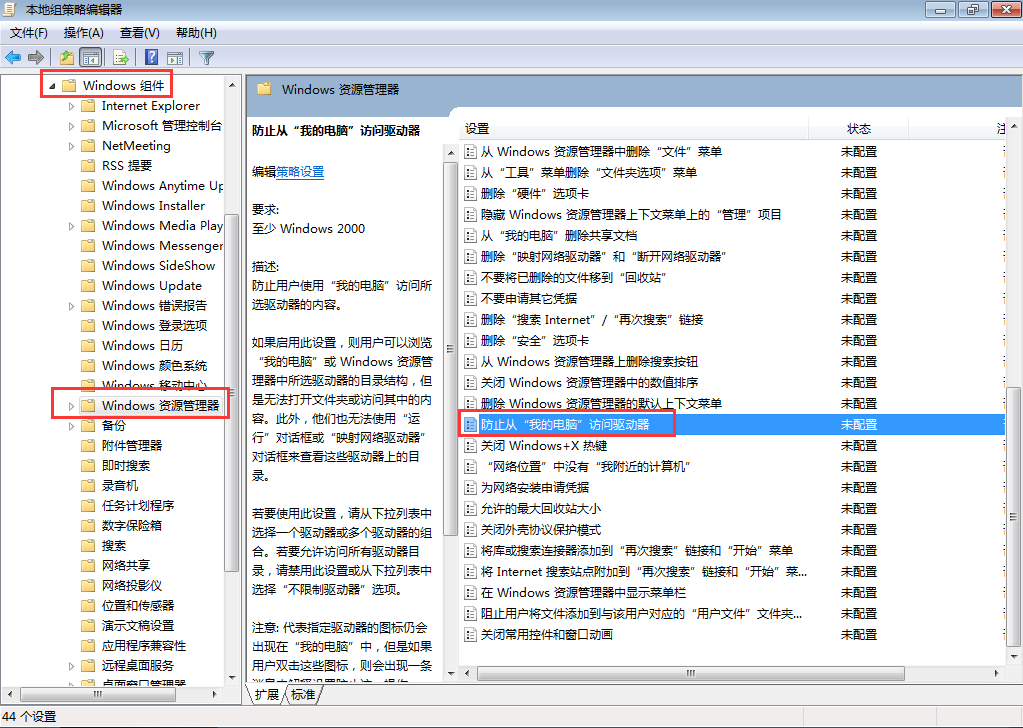The width and height of the screenshot is (1023, 728).
Task: Click the filter icon on the toolbar
Action: tap(205, 57)
